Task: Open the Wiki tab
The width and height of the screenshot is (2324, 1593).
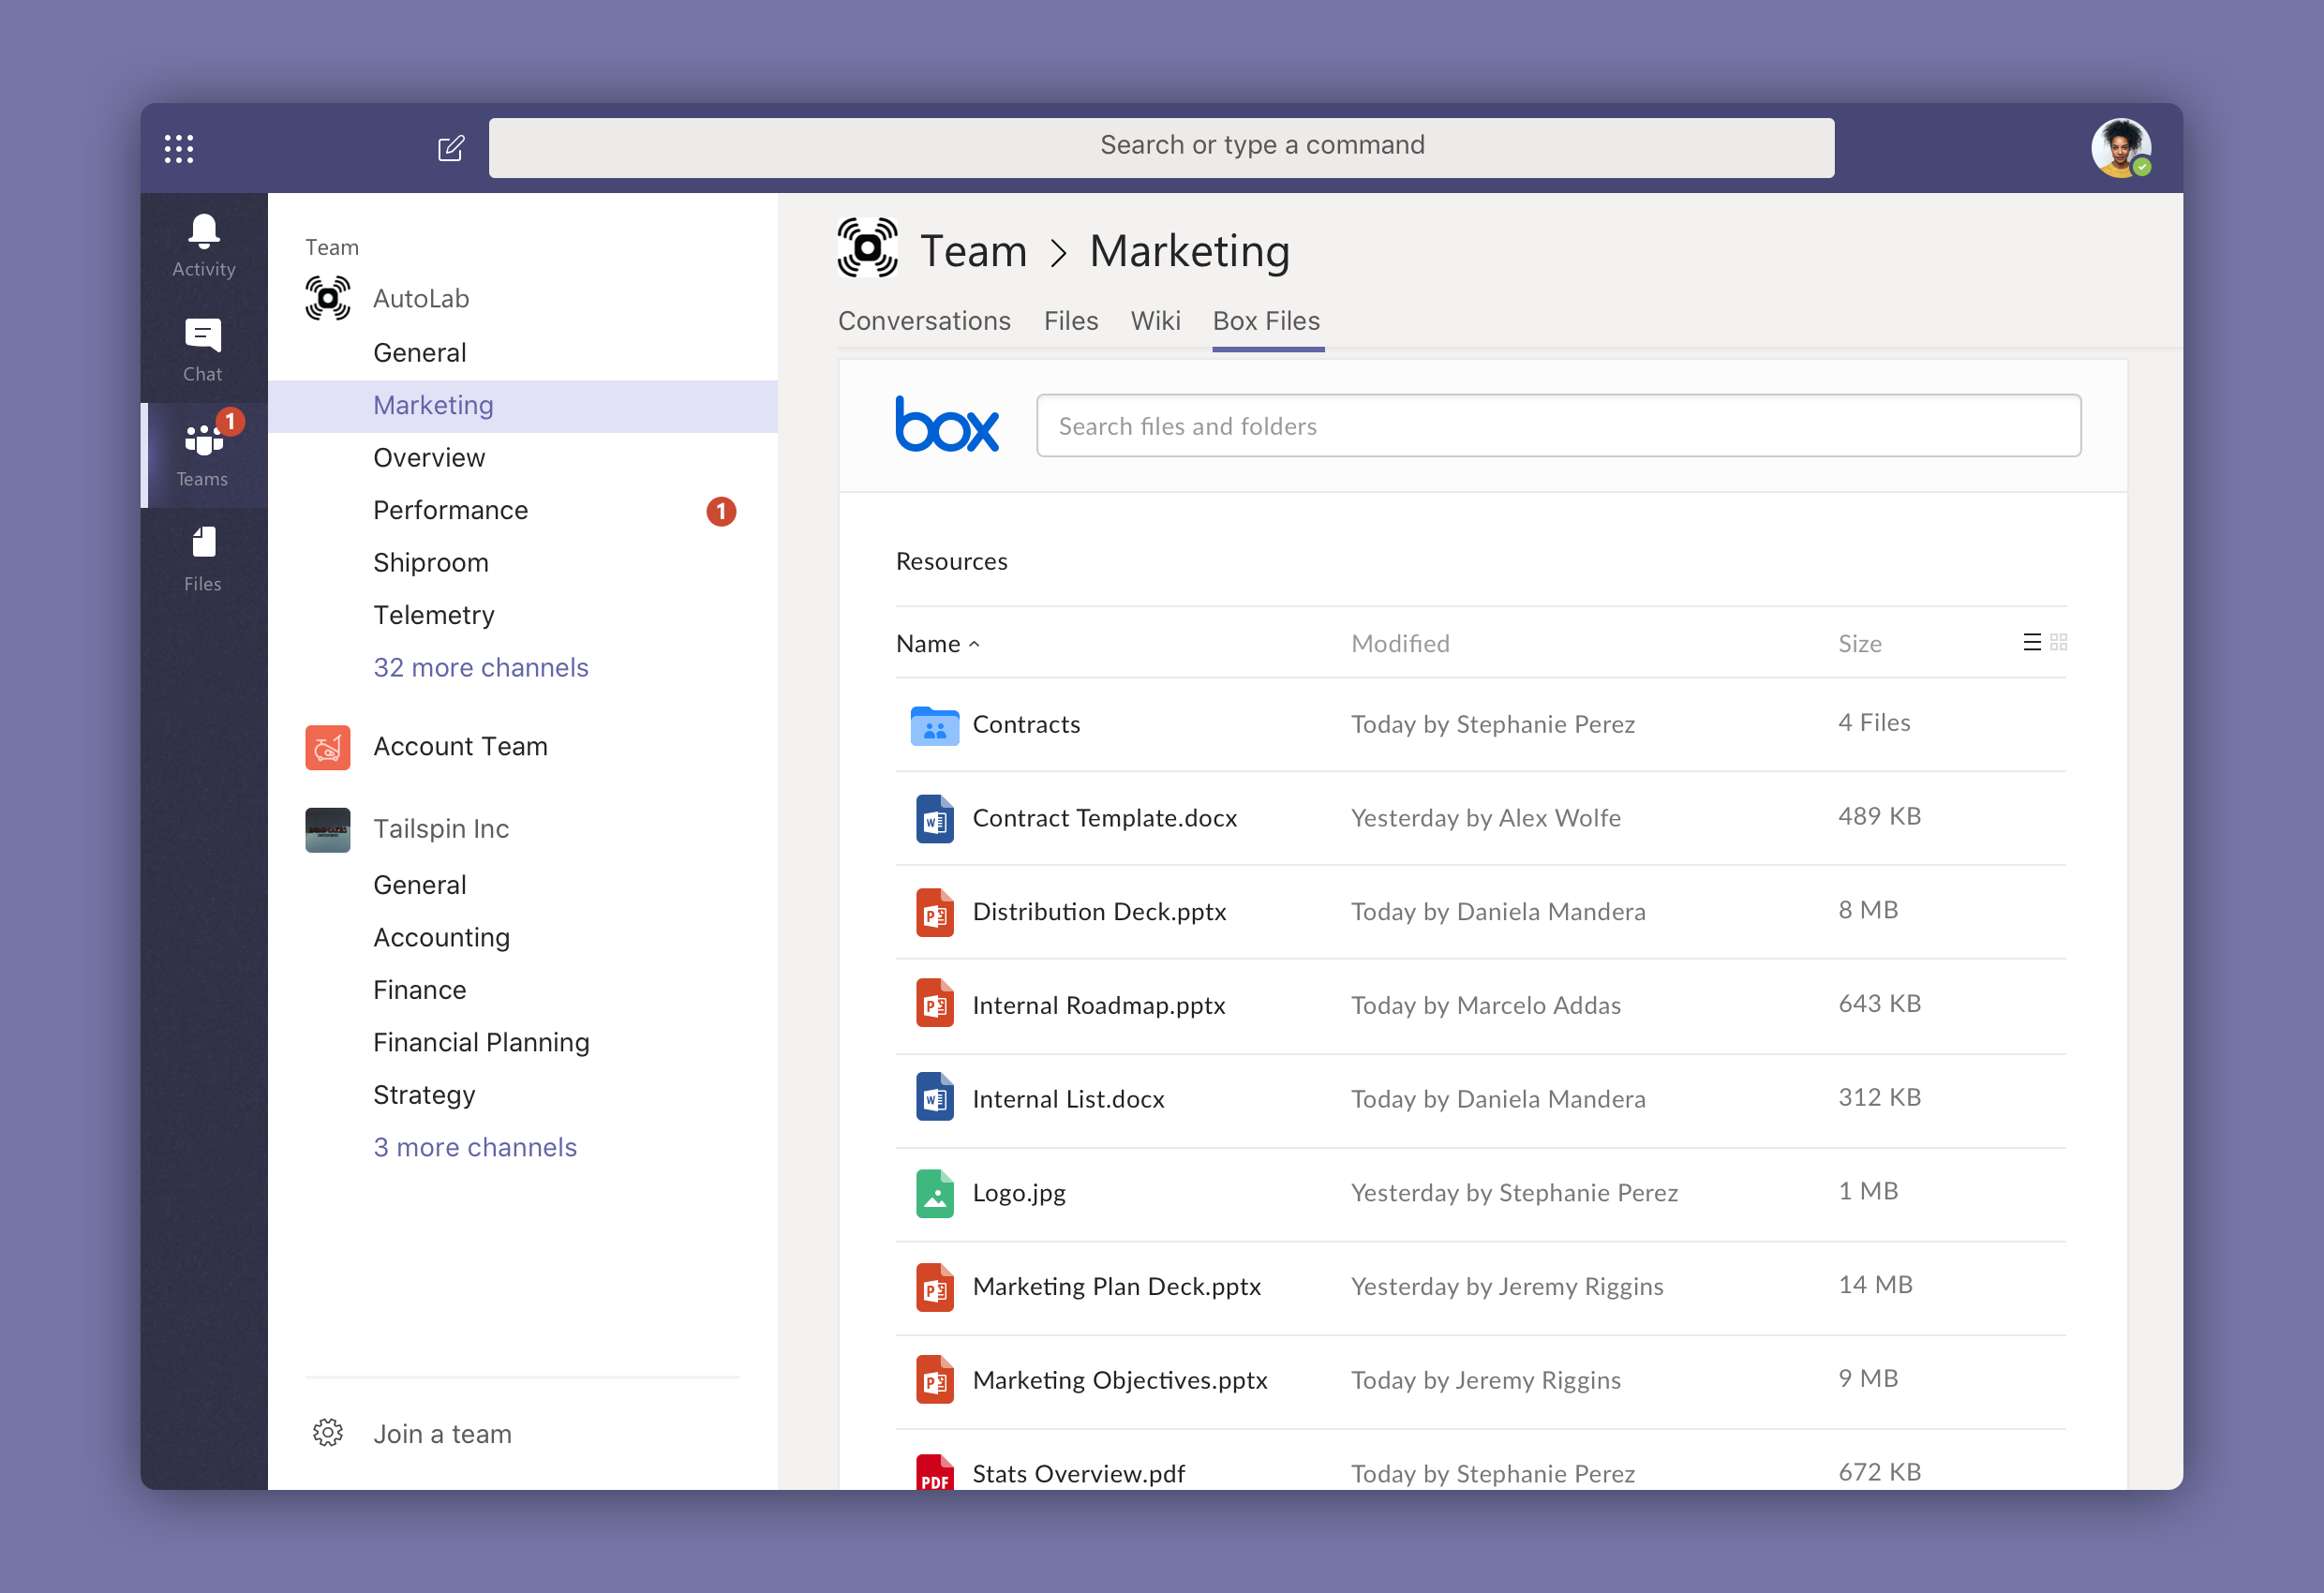Action: (1156, 320)
